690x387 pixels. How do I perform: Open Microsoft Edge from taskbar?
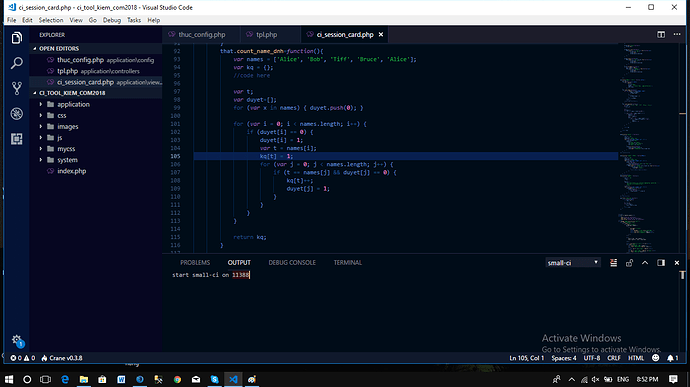pyautogui.click(x=65, y=379)
